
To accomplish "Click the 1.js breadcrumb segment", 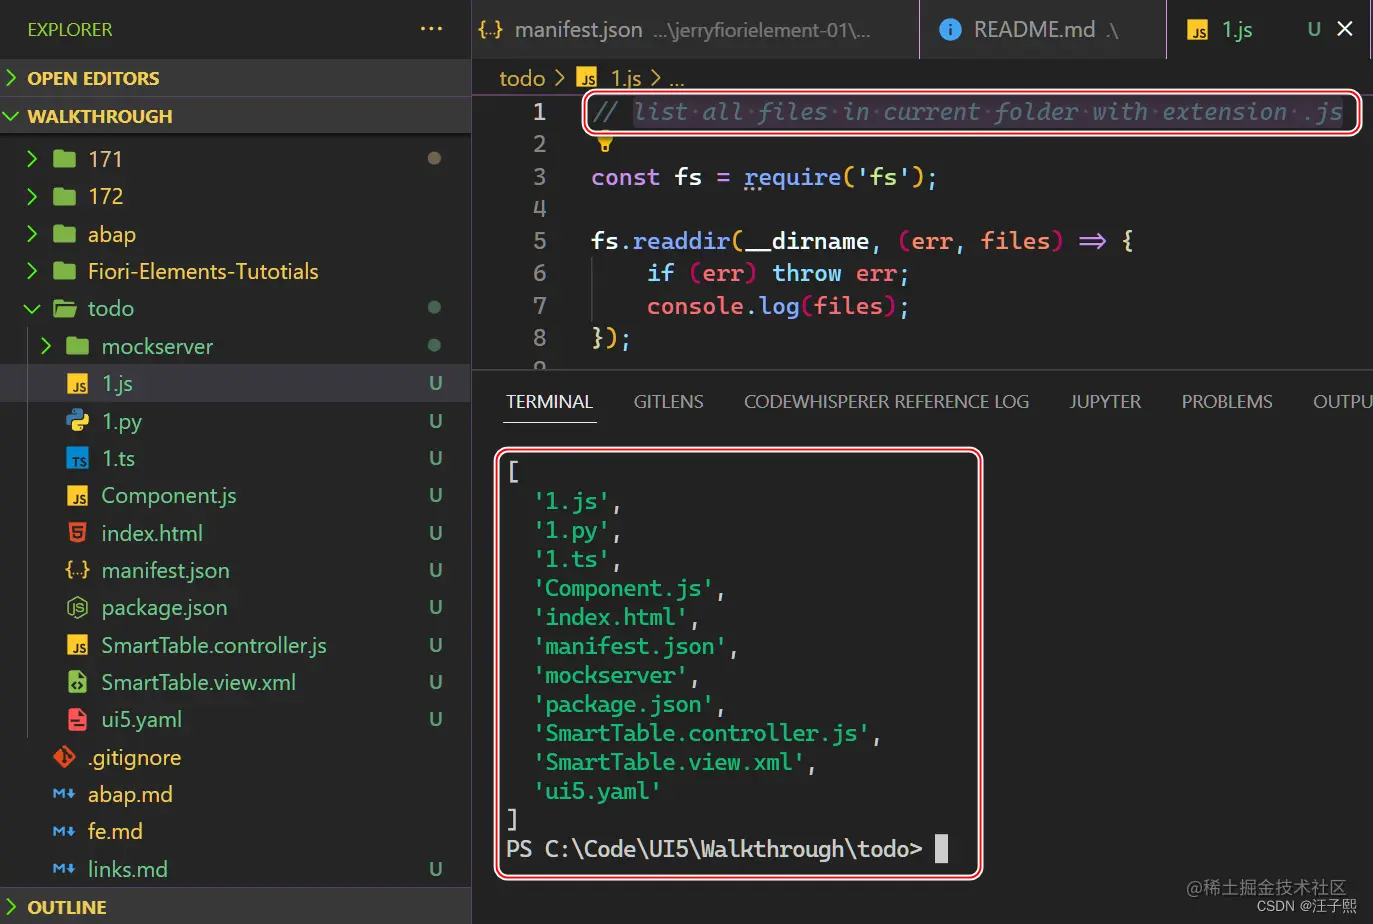I will pyautogui.click(x=626, y=78).
